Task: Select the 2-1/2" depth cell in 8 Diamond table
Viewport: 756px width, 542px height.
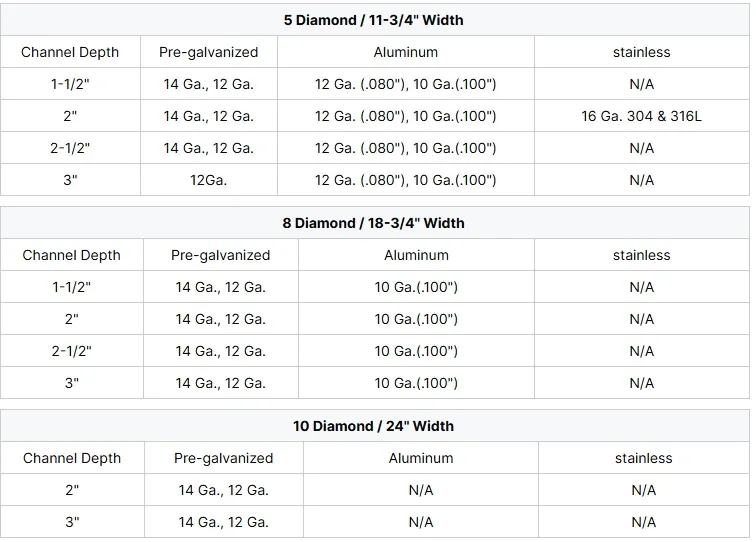Action: pyautogui.click(x=71, y=351)
